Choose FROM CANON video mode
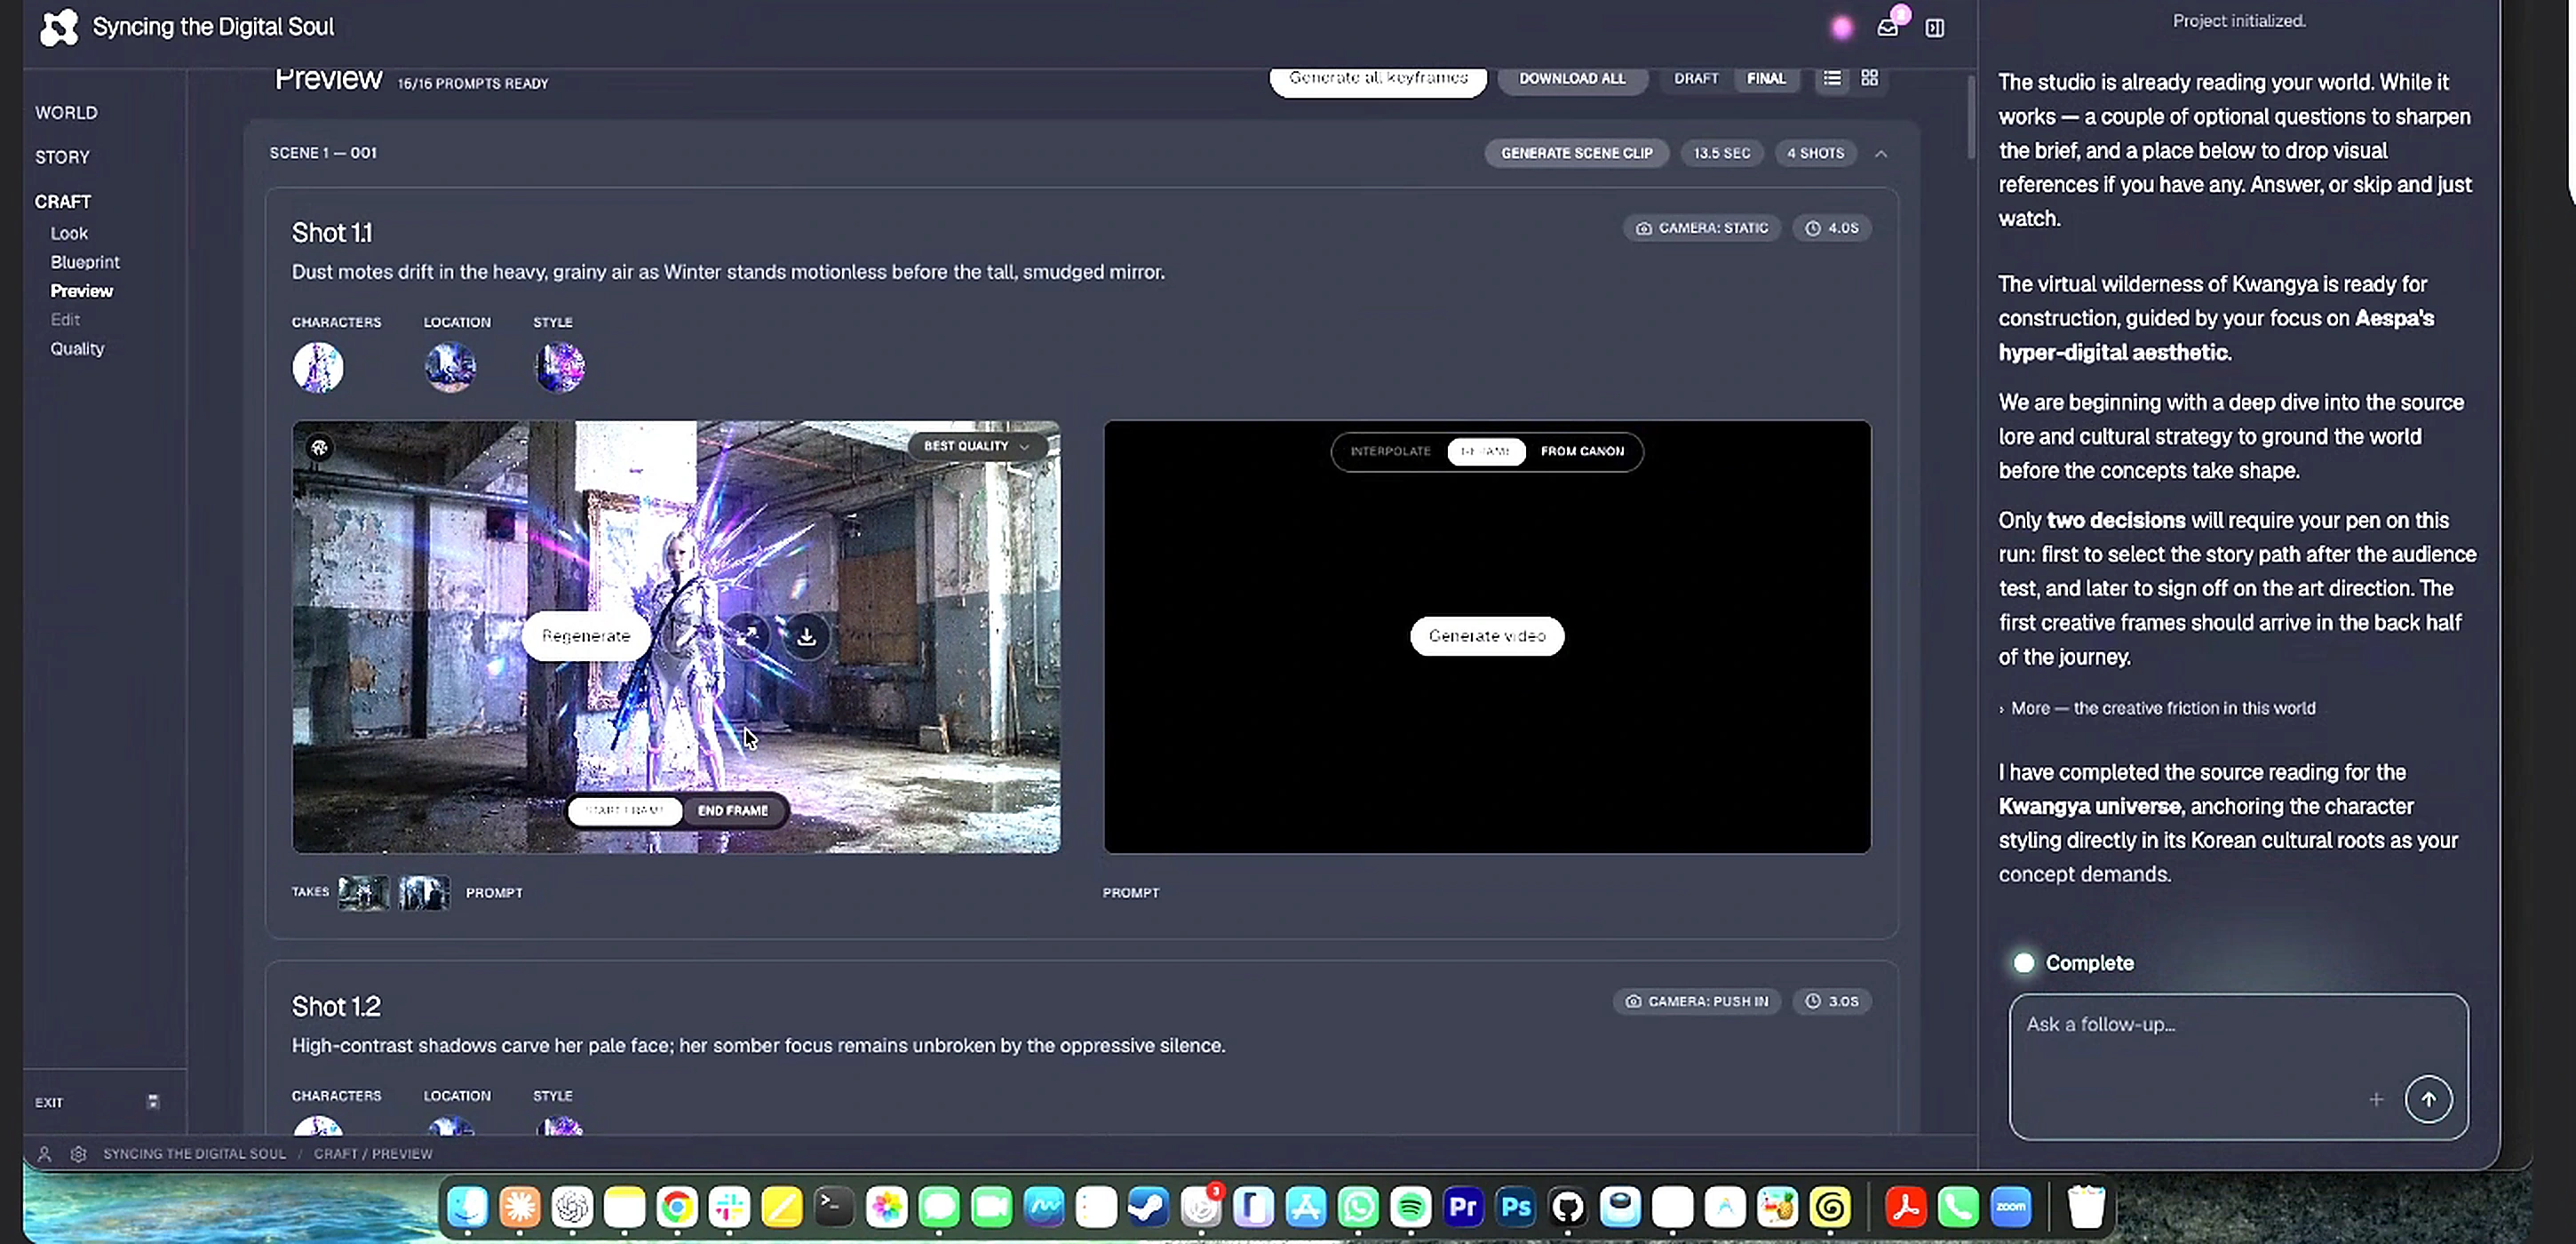This screenshot has width=2576, height=1244. pyautogui.click(x=1582, y=451)
